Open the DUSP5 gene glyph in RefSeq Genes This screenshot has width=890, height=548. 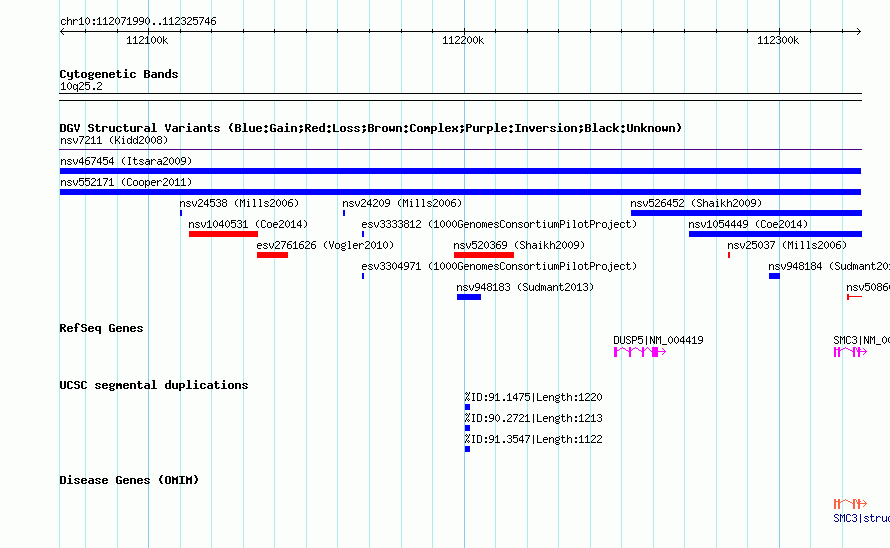pos(640,352)
